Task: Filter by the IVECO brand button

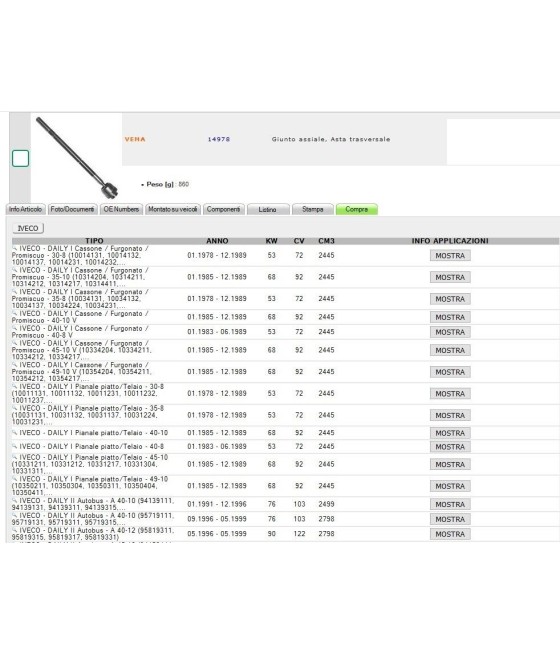Action: 28,228
